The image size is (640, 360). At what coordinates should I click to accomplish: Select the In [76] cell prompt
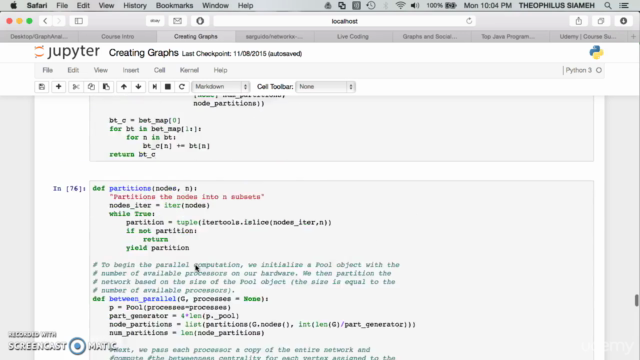69,189
